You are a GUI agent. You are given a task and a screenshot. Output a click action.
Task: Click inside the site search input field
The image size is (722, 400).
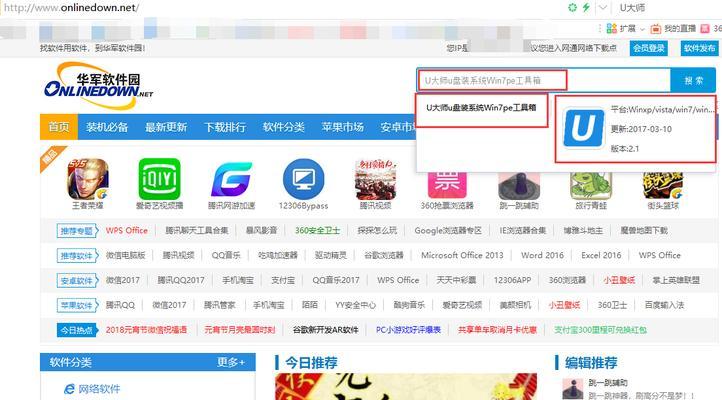(x=544, y=81)
